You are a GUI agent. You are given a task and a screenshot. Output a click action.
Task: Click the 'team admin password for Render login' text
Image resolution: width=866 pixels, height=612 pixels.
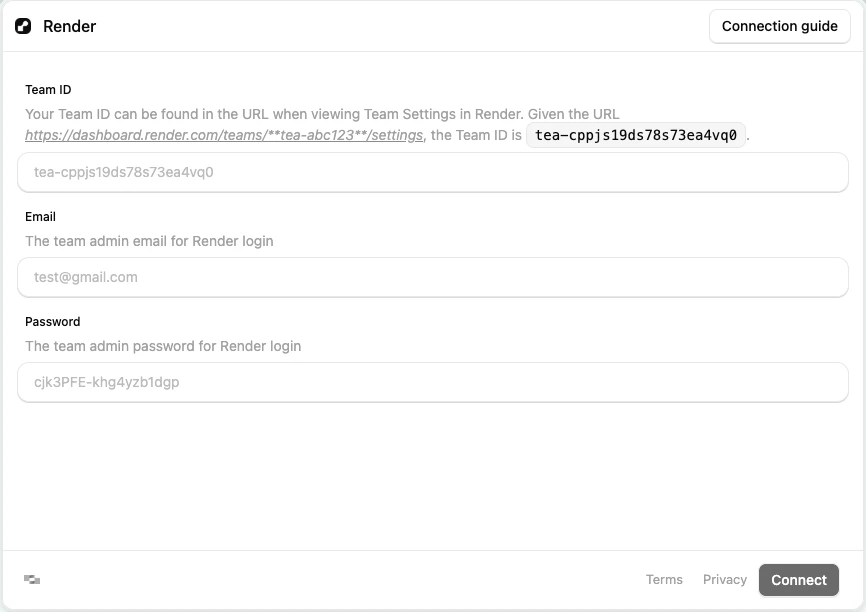click(x=163, y=346)
